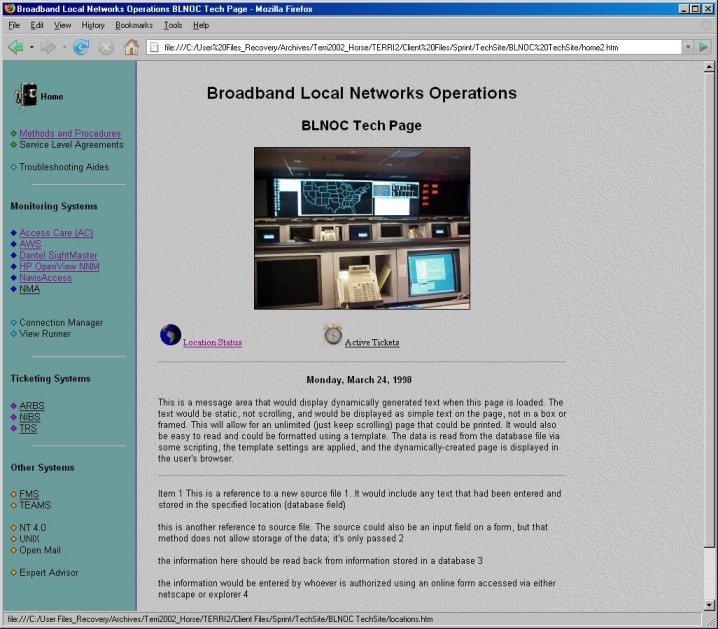Open the AWS monitoring link
The width and height of the screenshot is (718, 629).
(x=30, y=244)
